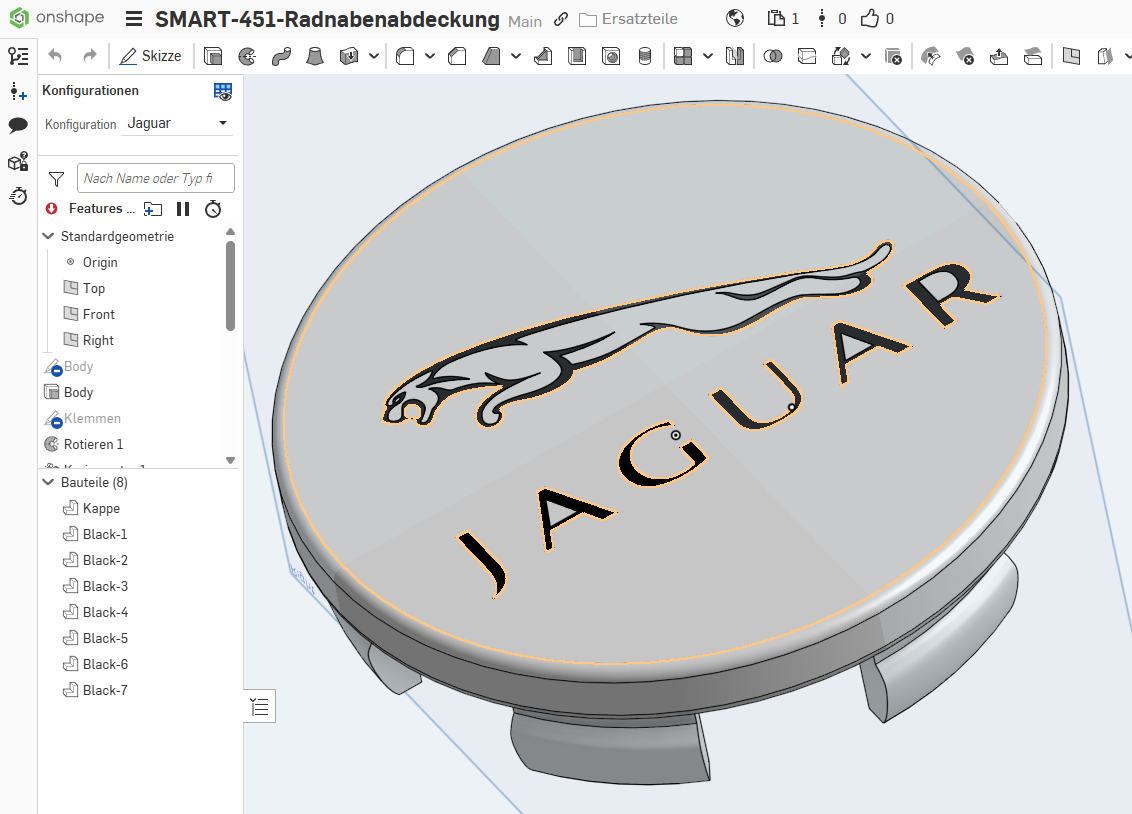Select the Boolean tool
The height and width of the screenshot is (814, 1132).
[772, 56]
